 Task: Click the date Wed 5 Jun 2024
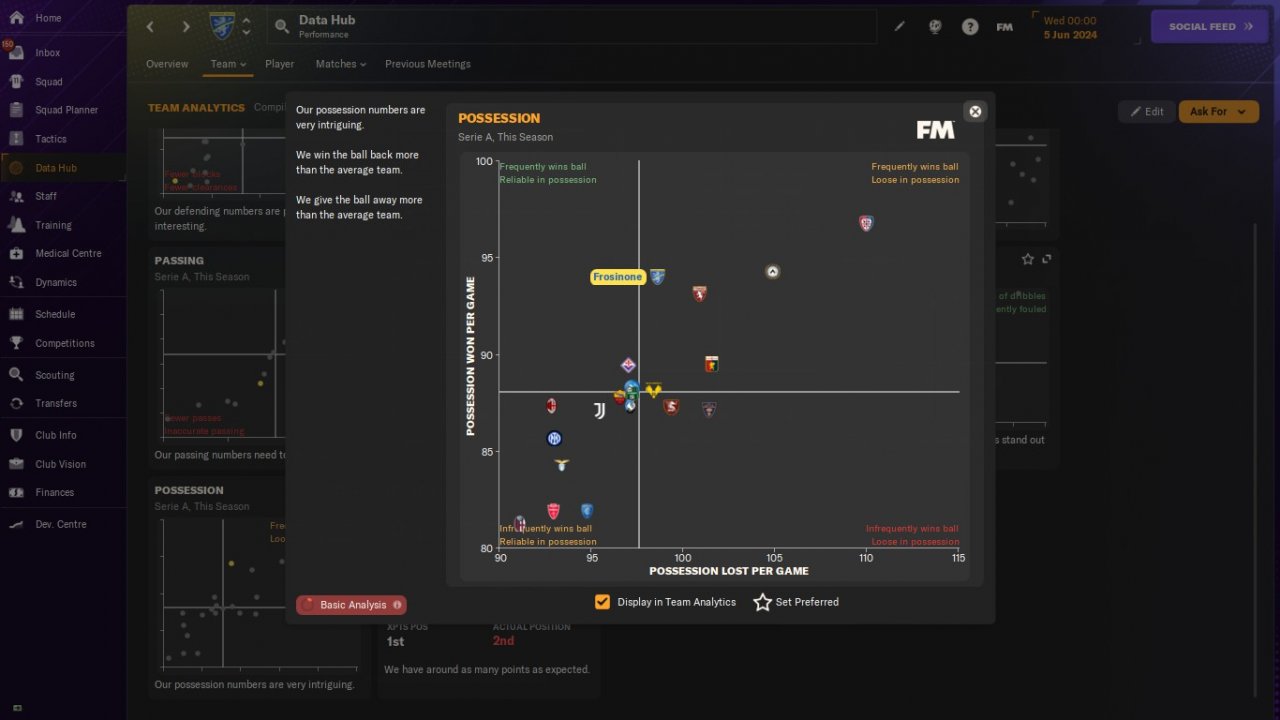(1070, 27)
